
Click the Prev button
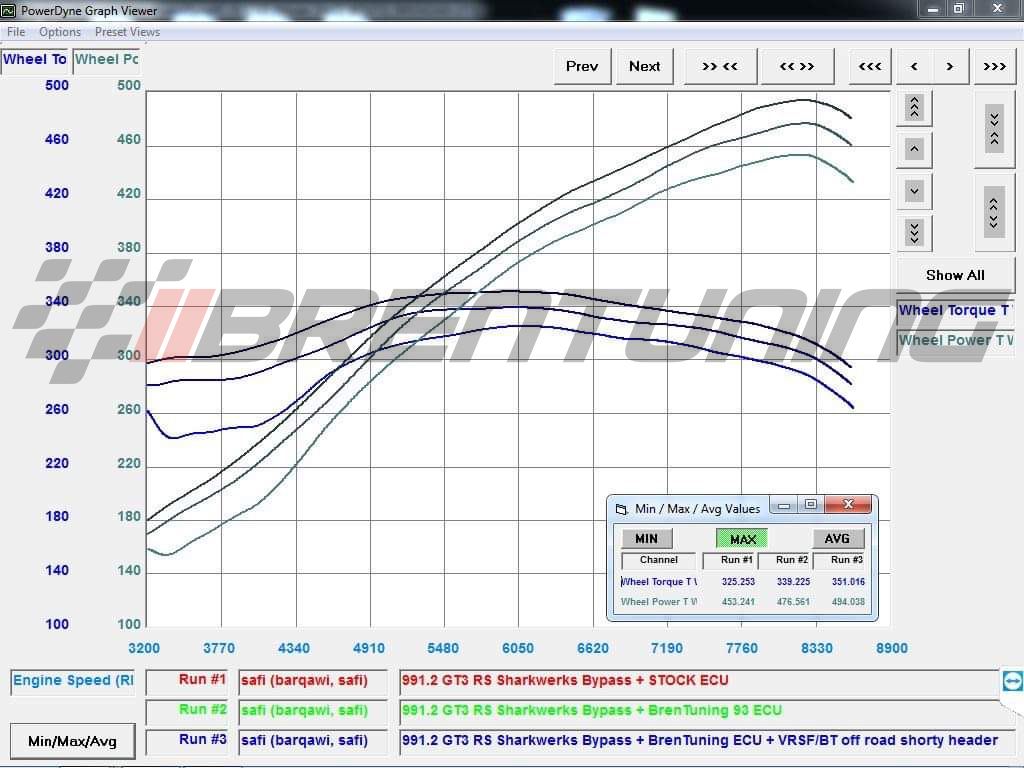click(582, 66)
